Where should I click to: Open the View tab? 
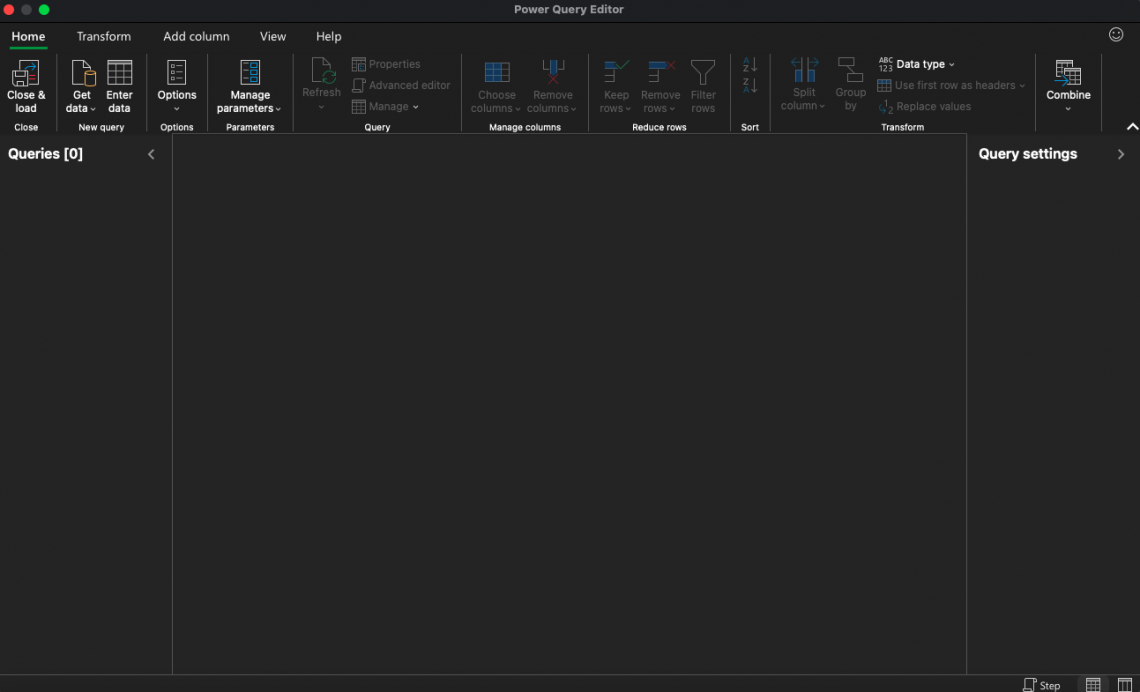pyautogui.click(x=273, y=36)
